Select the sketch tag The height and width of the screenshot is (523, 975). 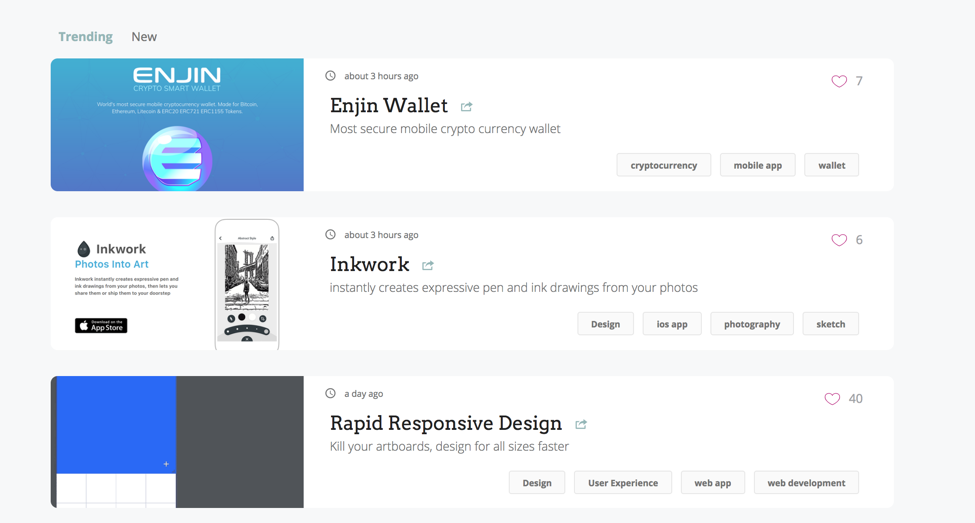click(x=831, y=323)
